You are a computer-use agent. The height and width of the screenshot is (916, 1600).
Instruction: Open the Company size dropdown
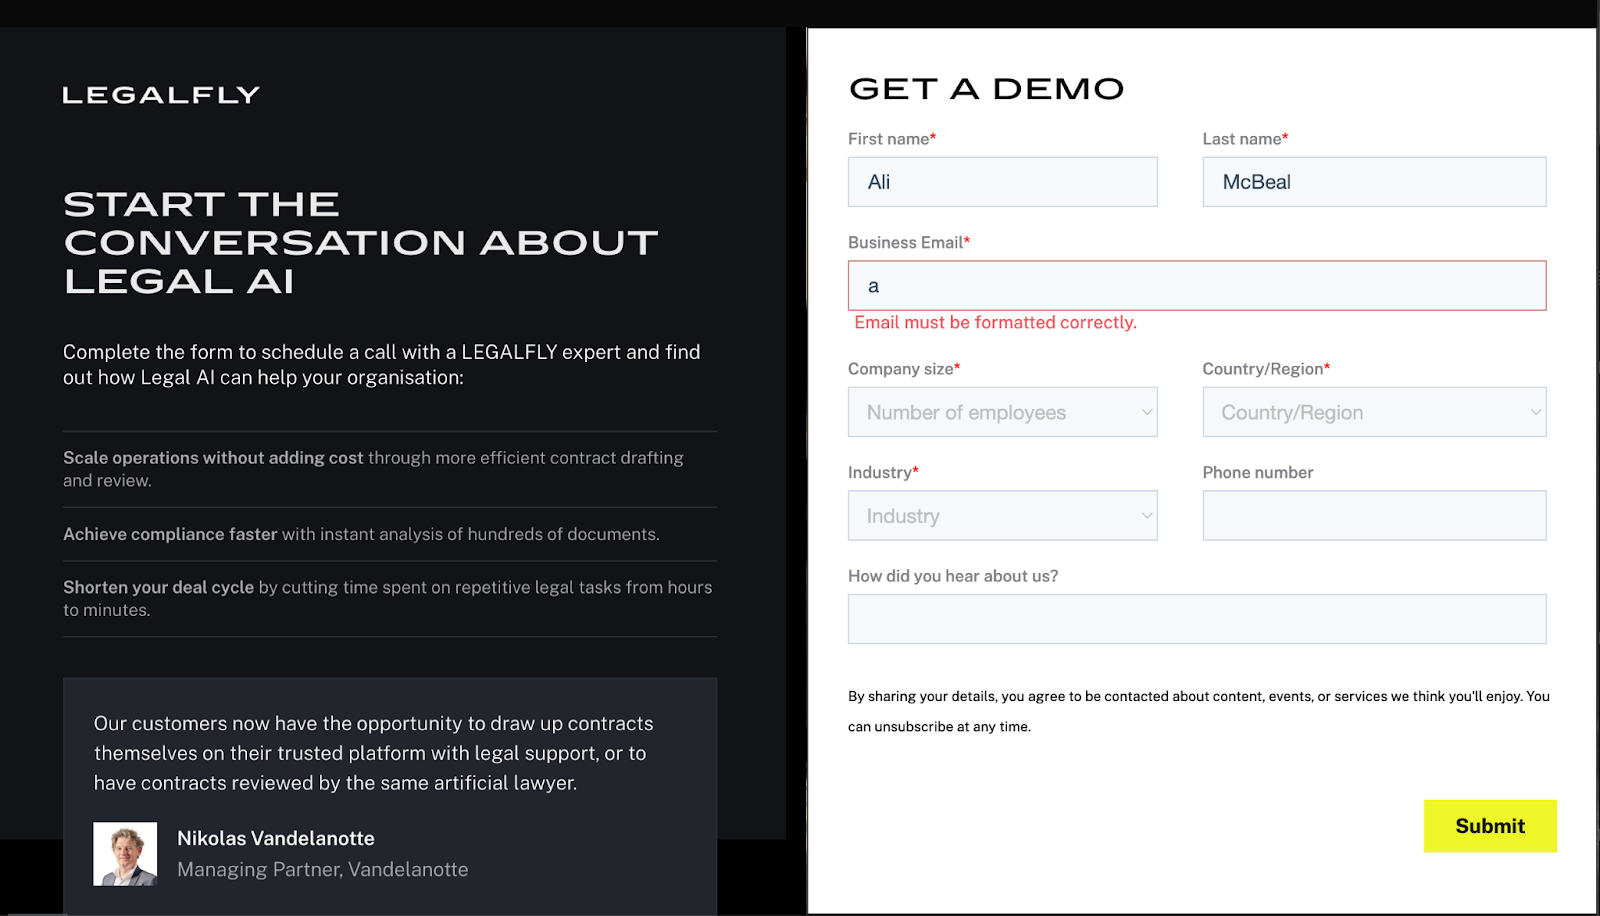click(x=1001, y=411)
